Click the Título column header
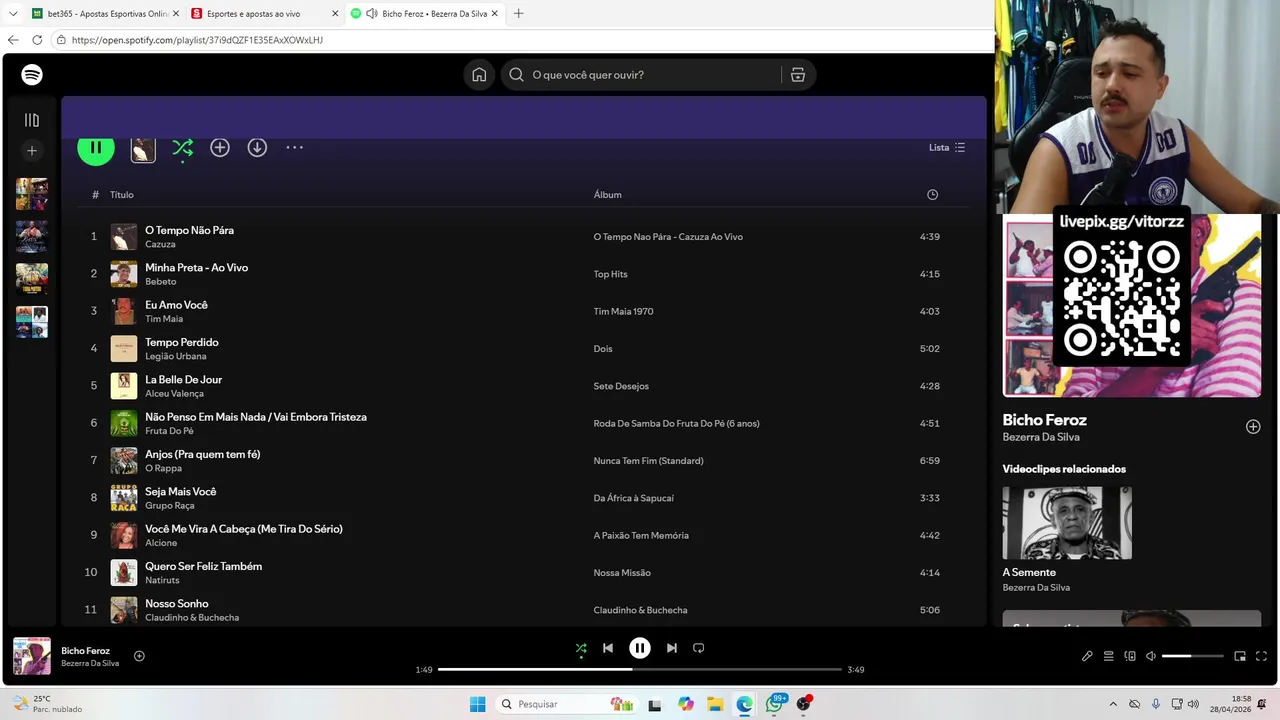Screen dimensions: 1280x720 121,195
